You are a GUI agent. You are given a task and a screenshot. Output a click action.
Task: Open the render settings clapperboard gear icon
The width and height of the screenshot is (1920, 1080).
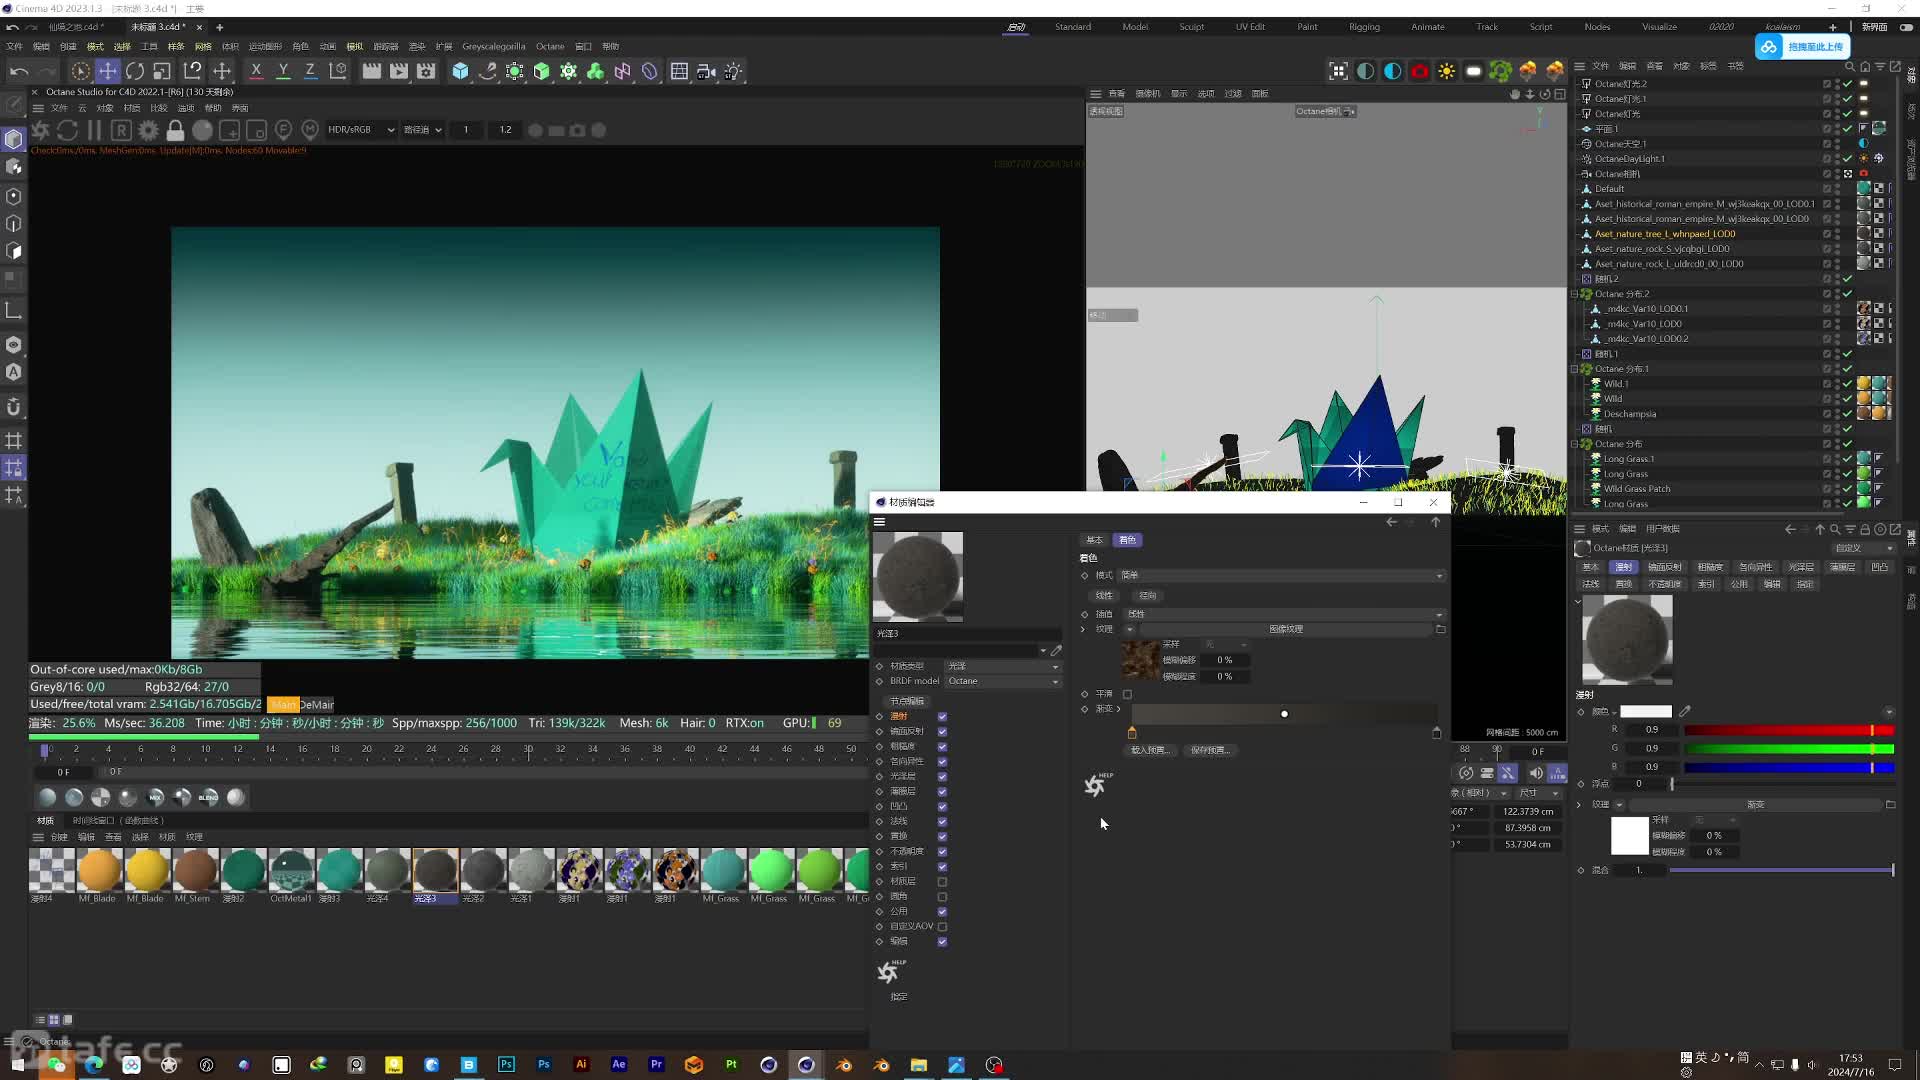tap(426, 71)
